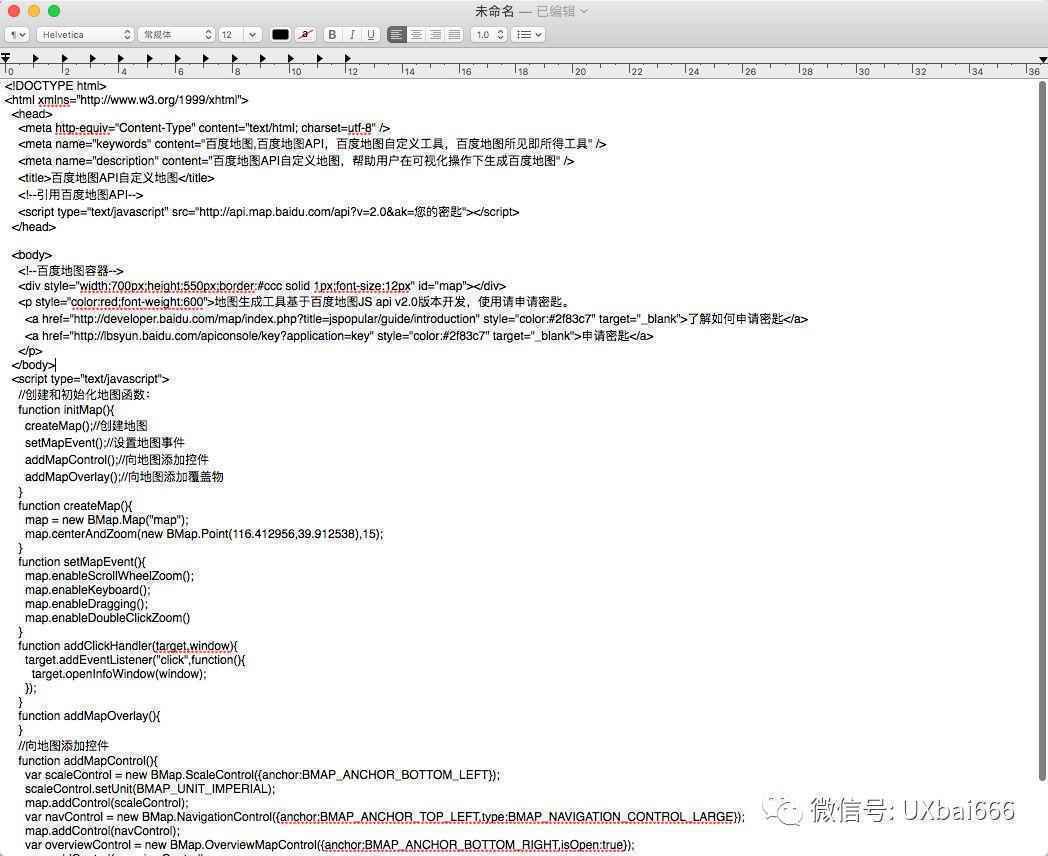
Task: Click the ruler tab stop at 4
Action: coord(121,59)
